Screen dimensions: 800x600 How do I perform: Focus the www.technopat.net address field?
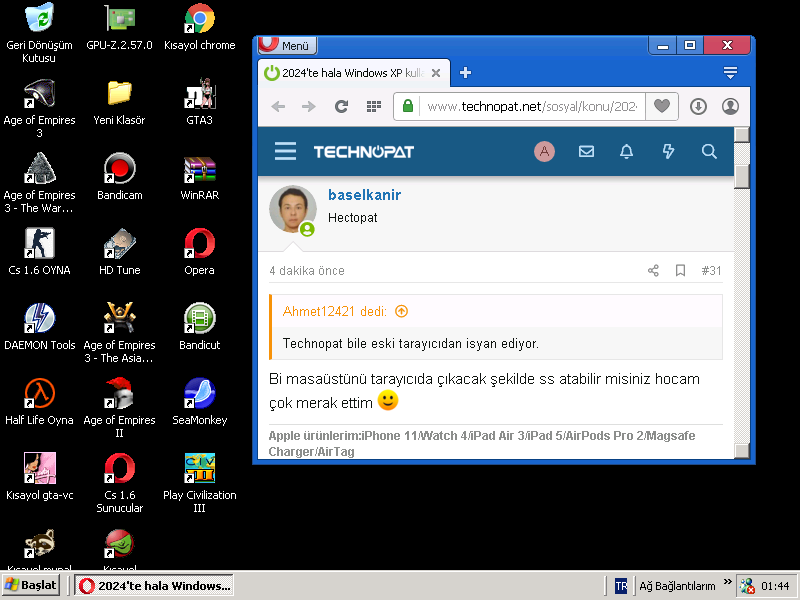coord(532,107)
